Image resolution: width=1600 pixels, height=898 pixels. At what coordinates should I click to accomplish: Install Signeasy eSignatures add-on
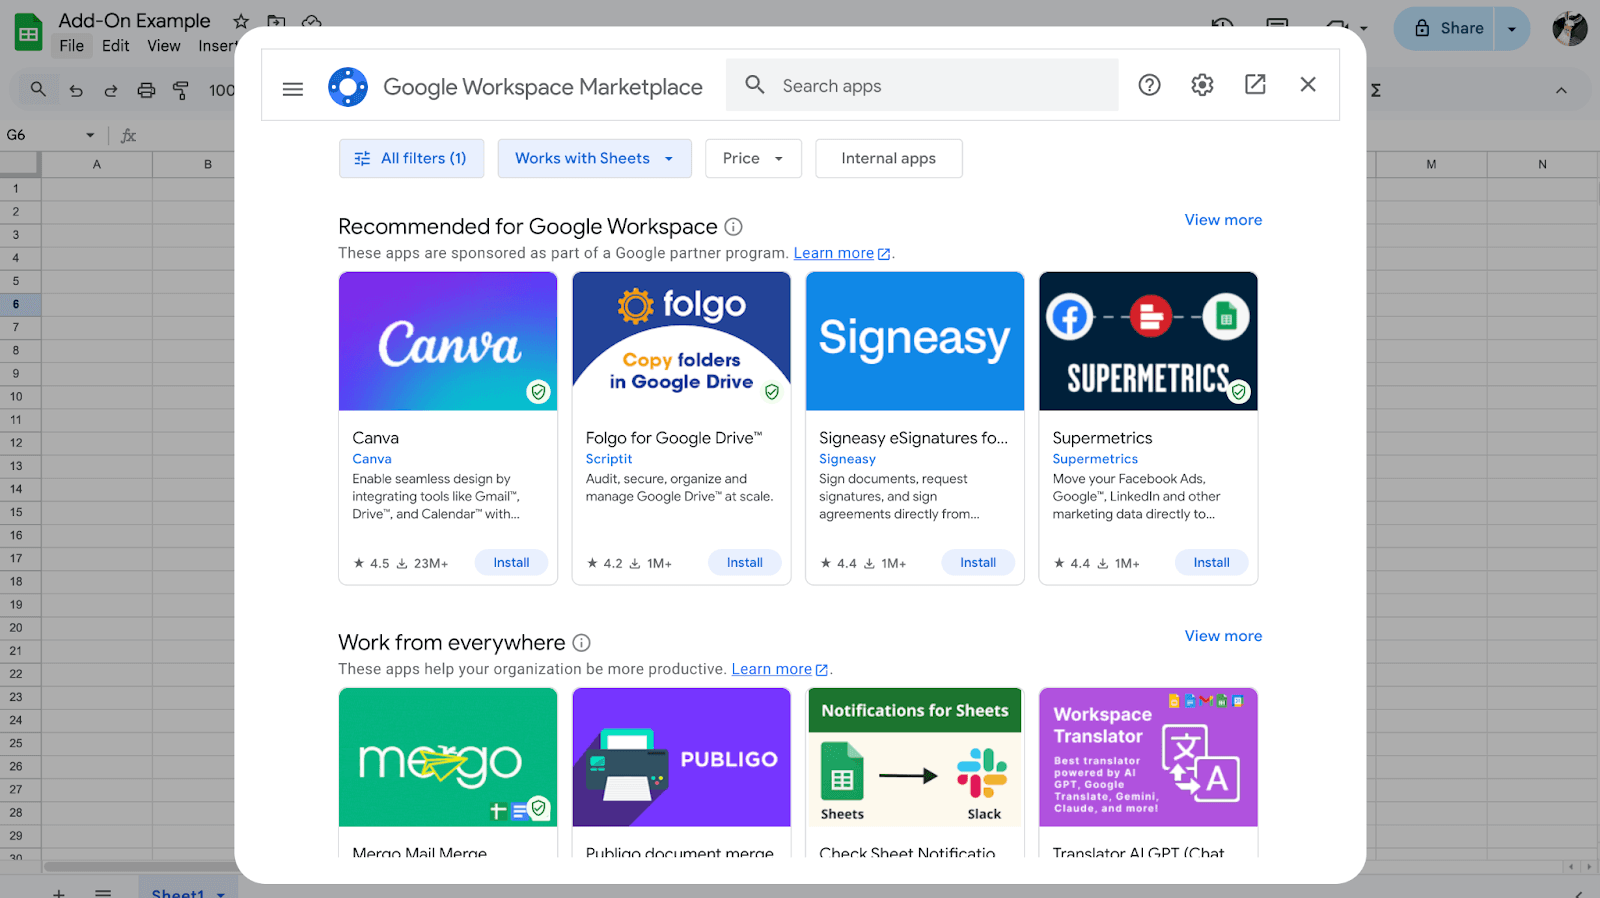tap(977, 563)
